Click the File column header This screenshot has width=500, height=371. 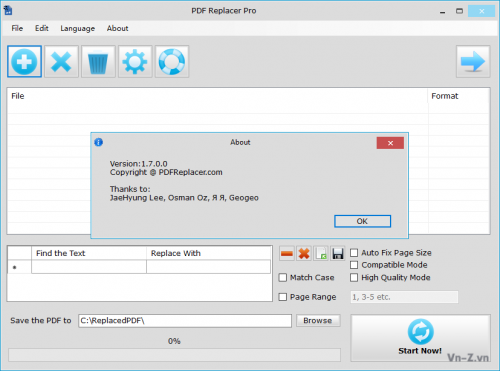[217, 96]
